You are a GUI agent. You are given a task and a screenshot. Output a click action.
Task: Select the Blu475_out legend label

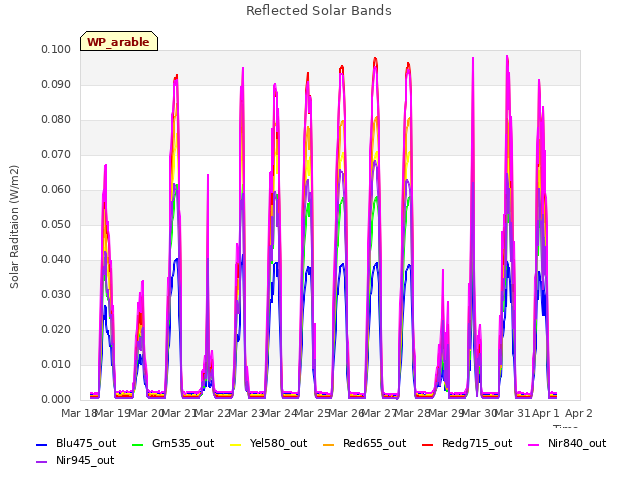[86, 444]
